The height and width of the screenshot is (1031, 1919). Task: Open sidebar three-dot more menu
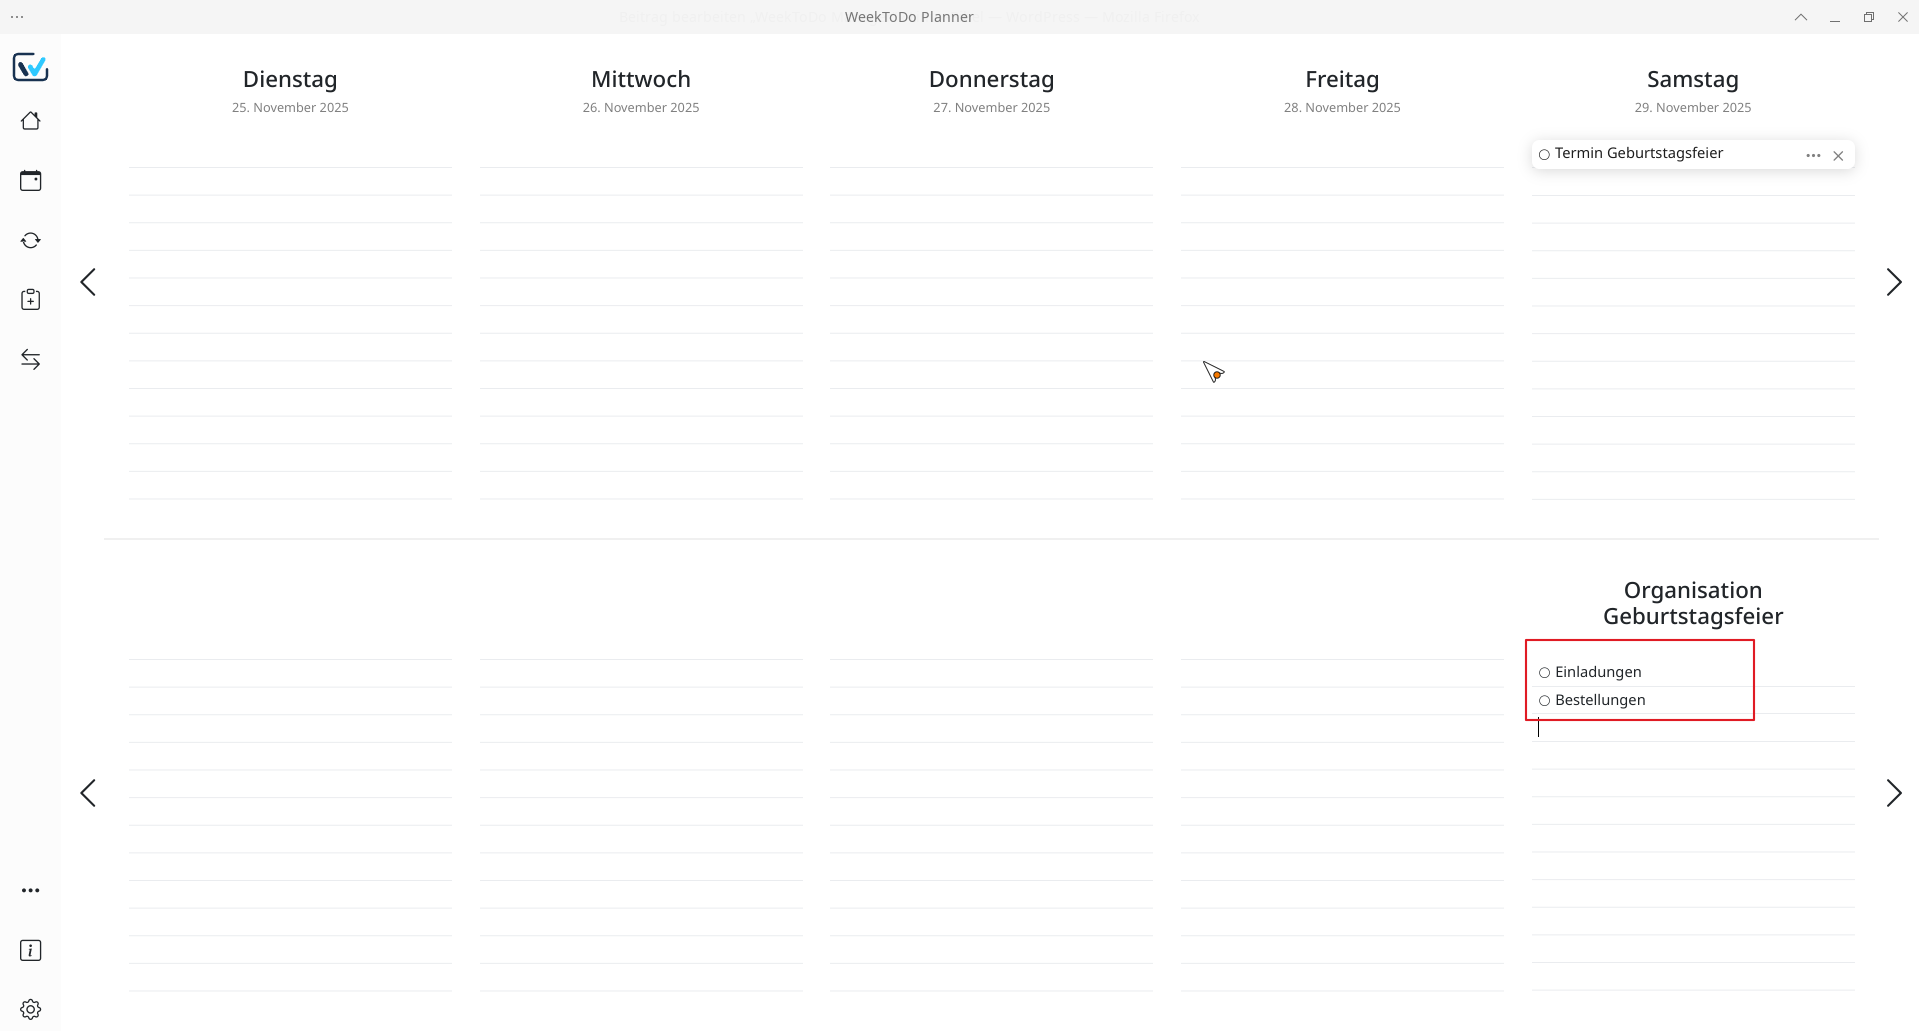click(31, 890)
